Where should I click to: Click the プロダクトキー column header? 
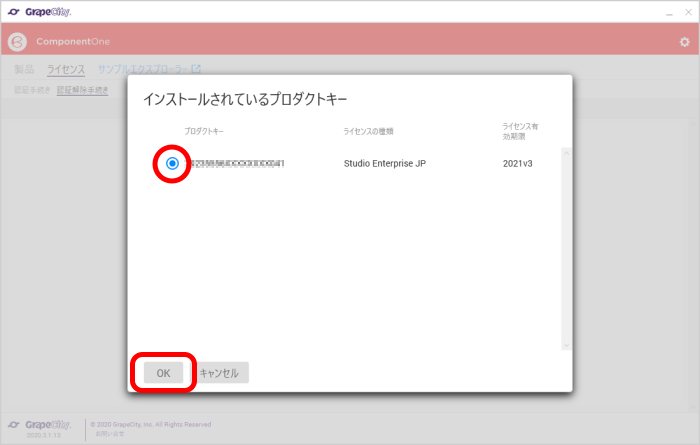[x=204, y=131]
